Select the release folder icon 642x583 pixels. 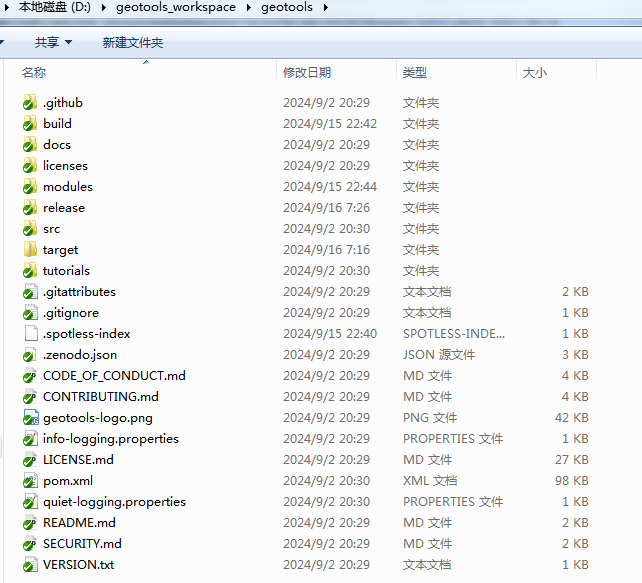[x=30, y=208]
